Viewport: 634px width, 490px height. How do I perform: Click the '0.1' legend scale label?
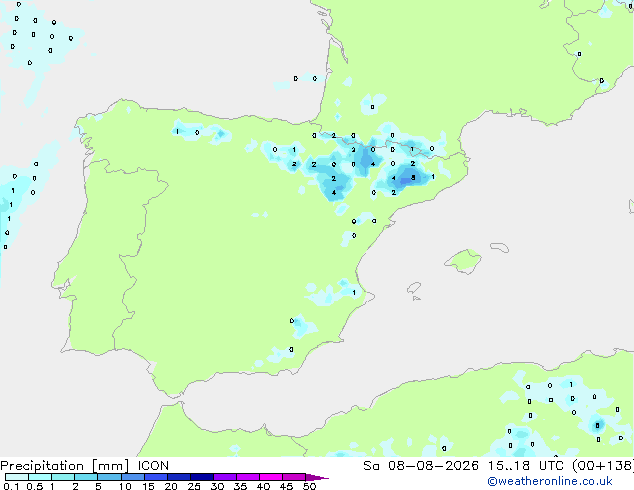point(11,486)
